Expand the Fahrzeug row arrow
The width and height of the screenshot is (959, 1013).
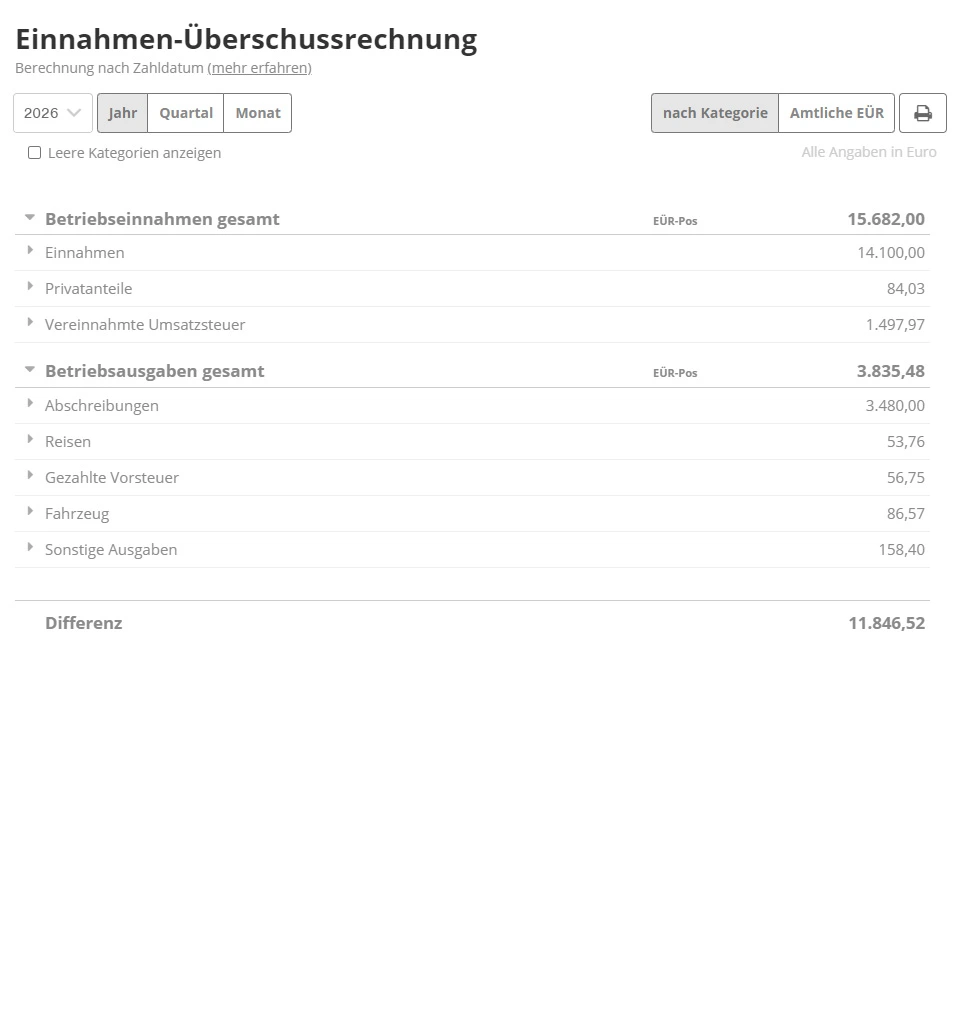pos(31,512)
